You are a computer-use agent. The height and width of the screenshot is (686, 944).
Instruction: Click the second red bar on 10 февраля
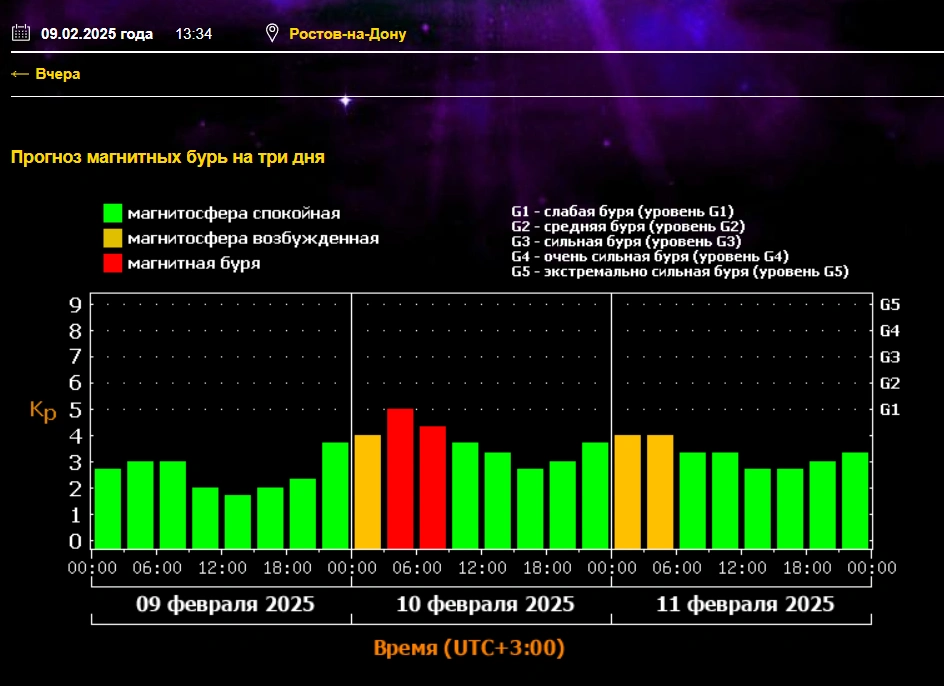click(432, 487)
